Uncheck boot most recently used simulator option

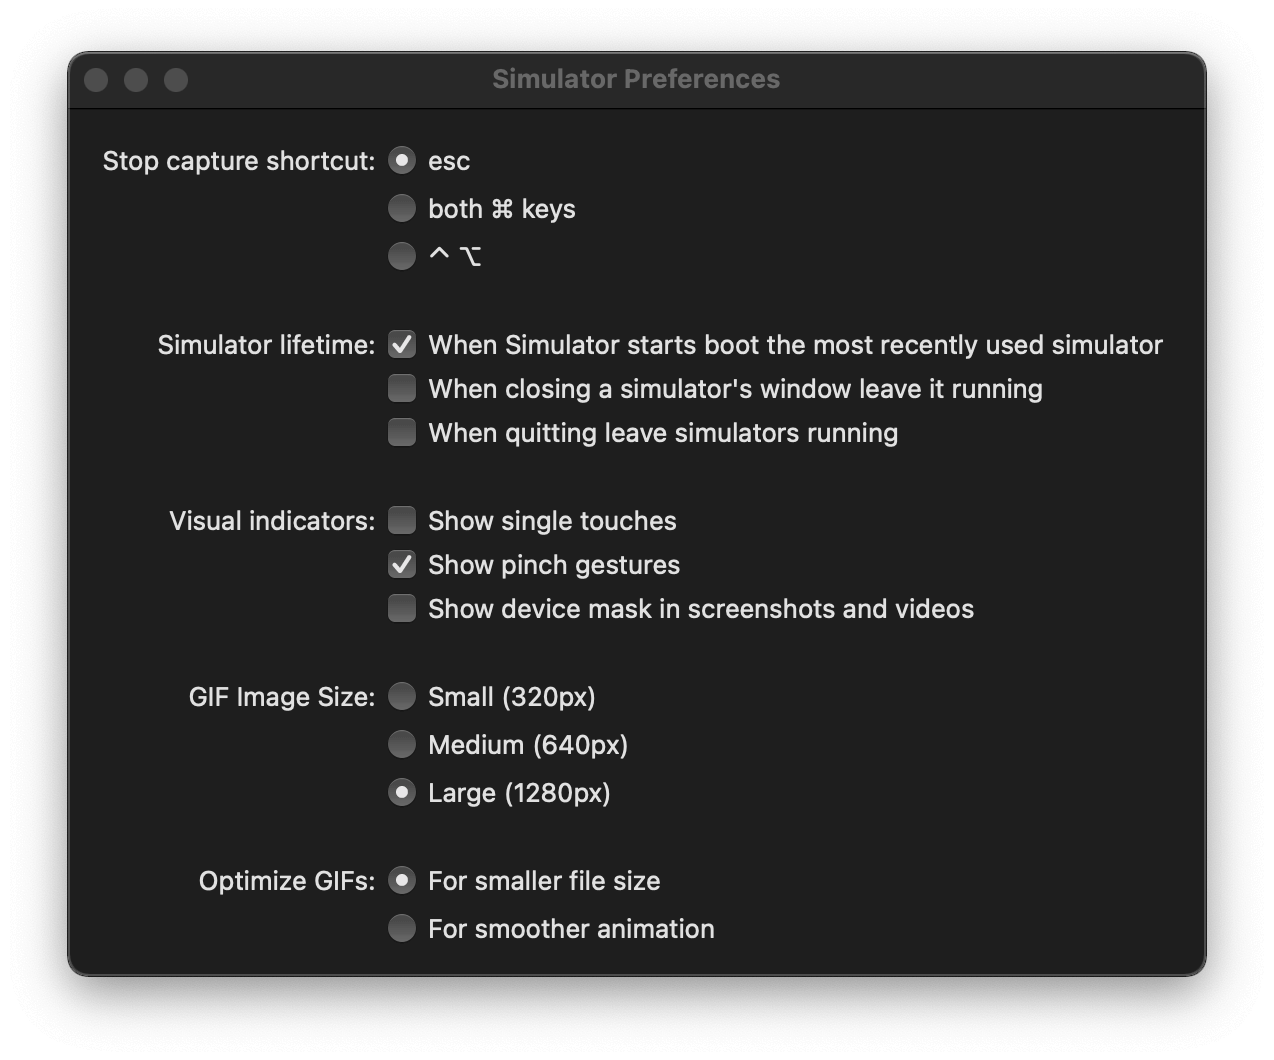[401, 344]
